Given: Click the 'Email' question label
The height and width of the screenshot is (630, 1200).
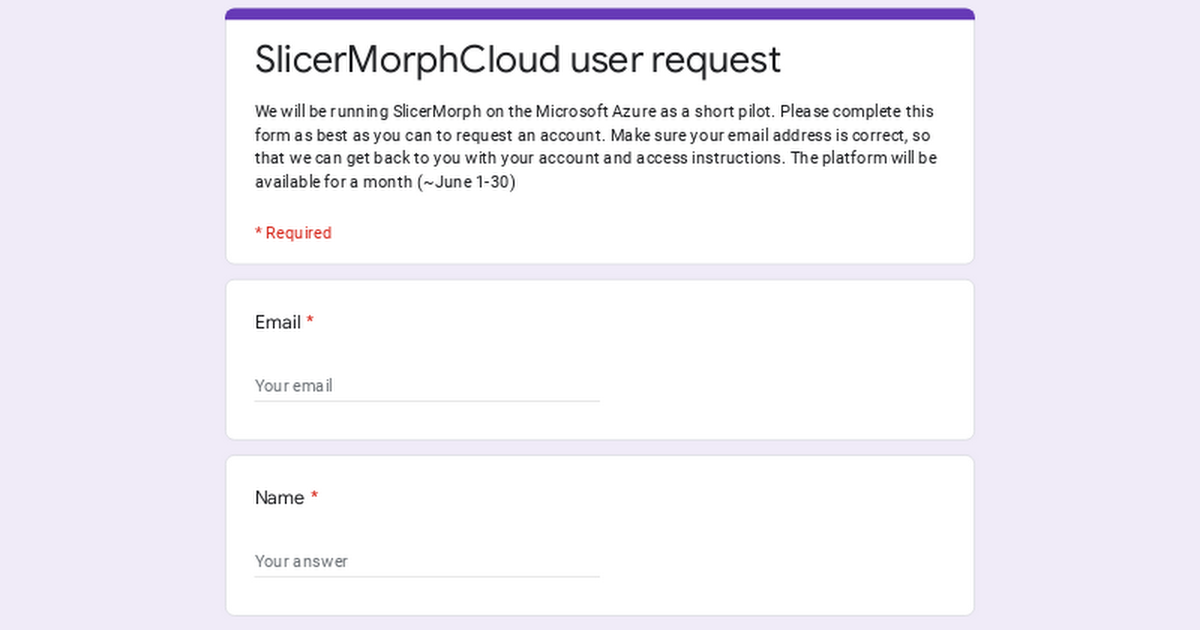Looking at the screenshot, I should pos(278,322).
